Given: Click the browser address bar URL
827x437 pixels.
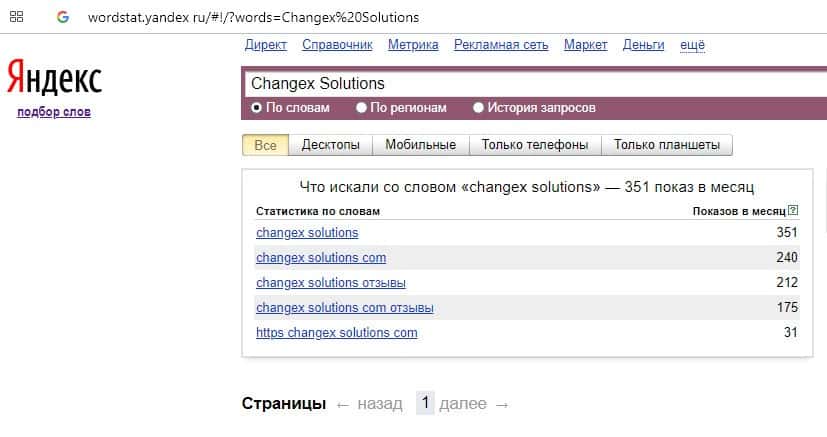Looking at the screenshot, I should pos(254,18).
